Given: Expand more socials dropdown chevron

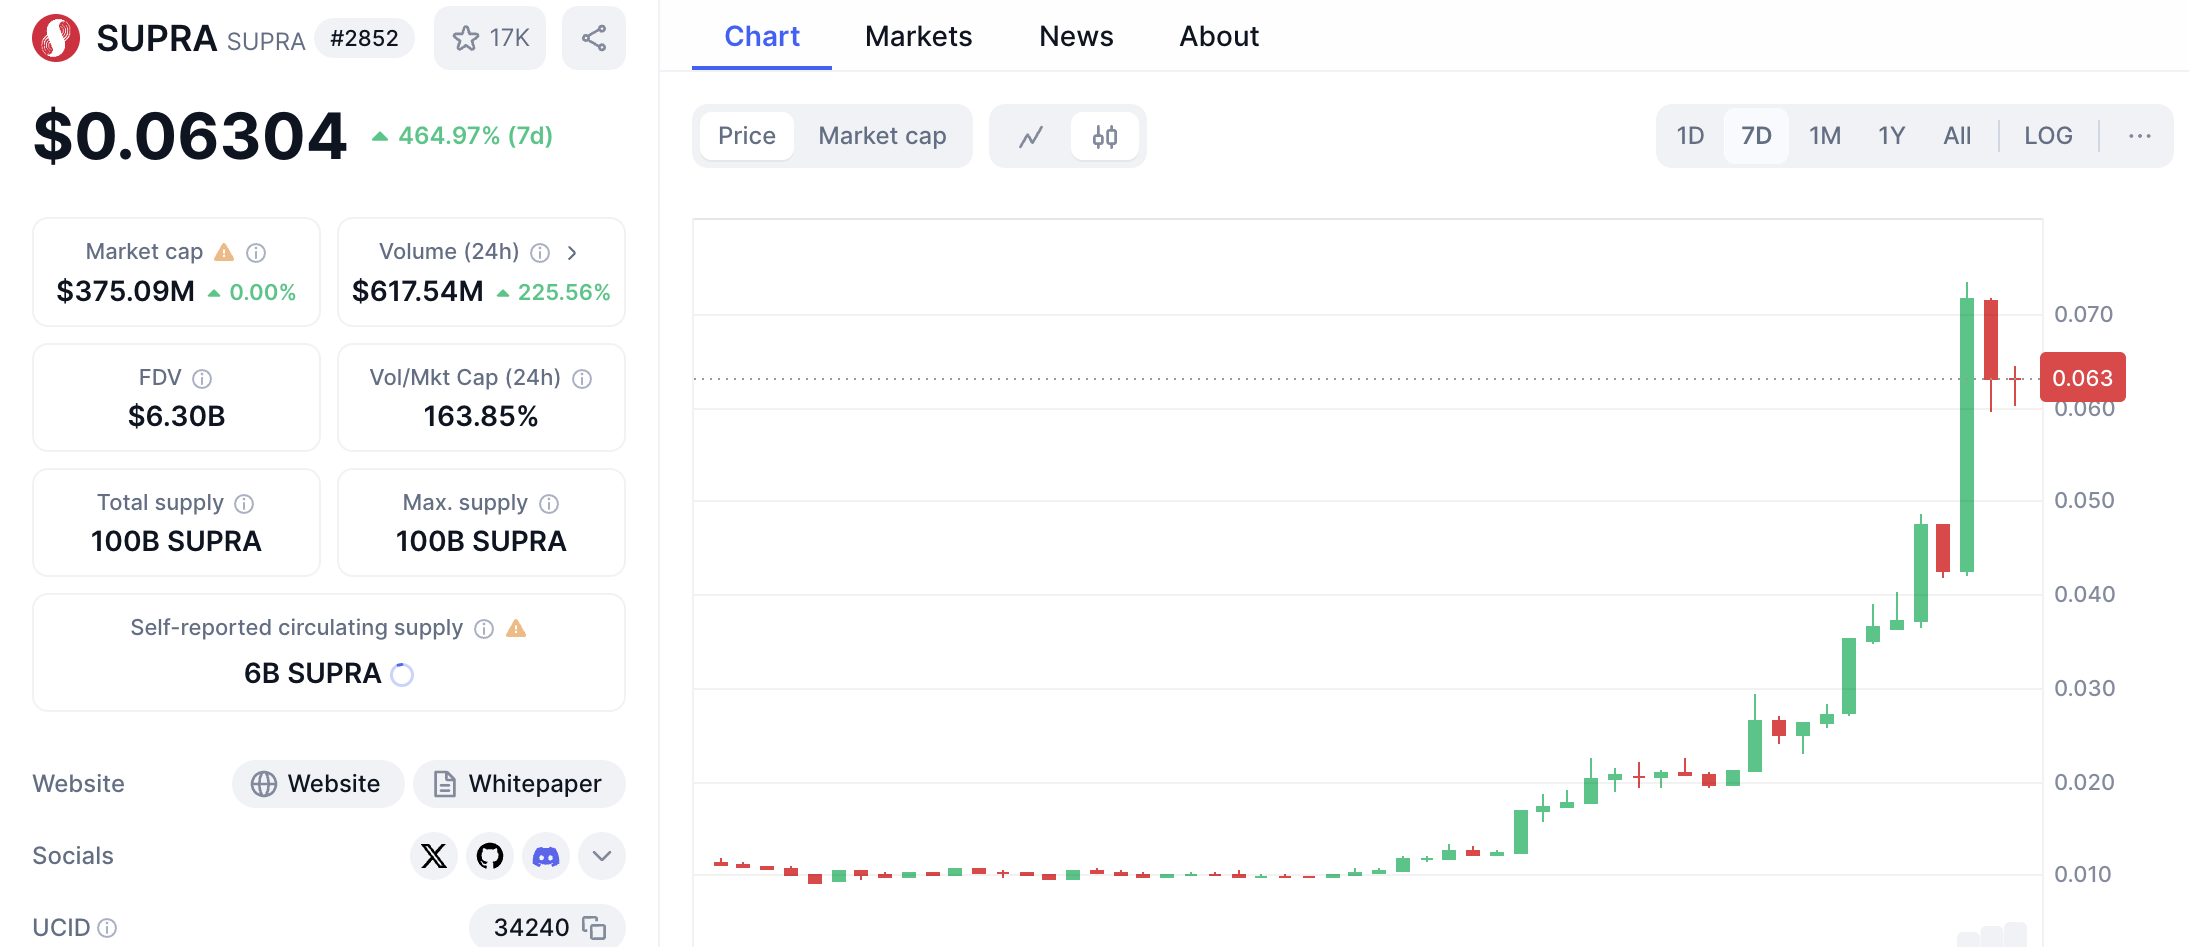Looking at the screenshot, I should (x=602, y=856).
